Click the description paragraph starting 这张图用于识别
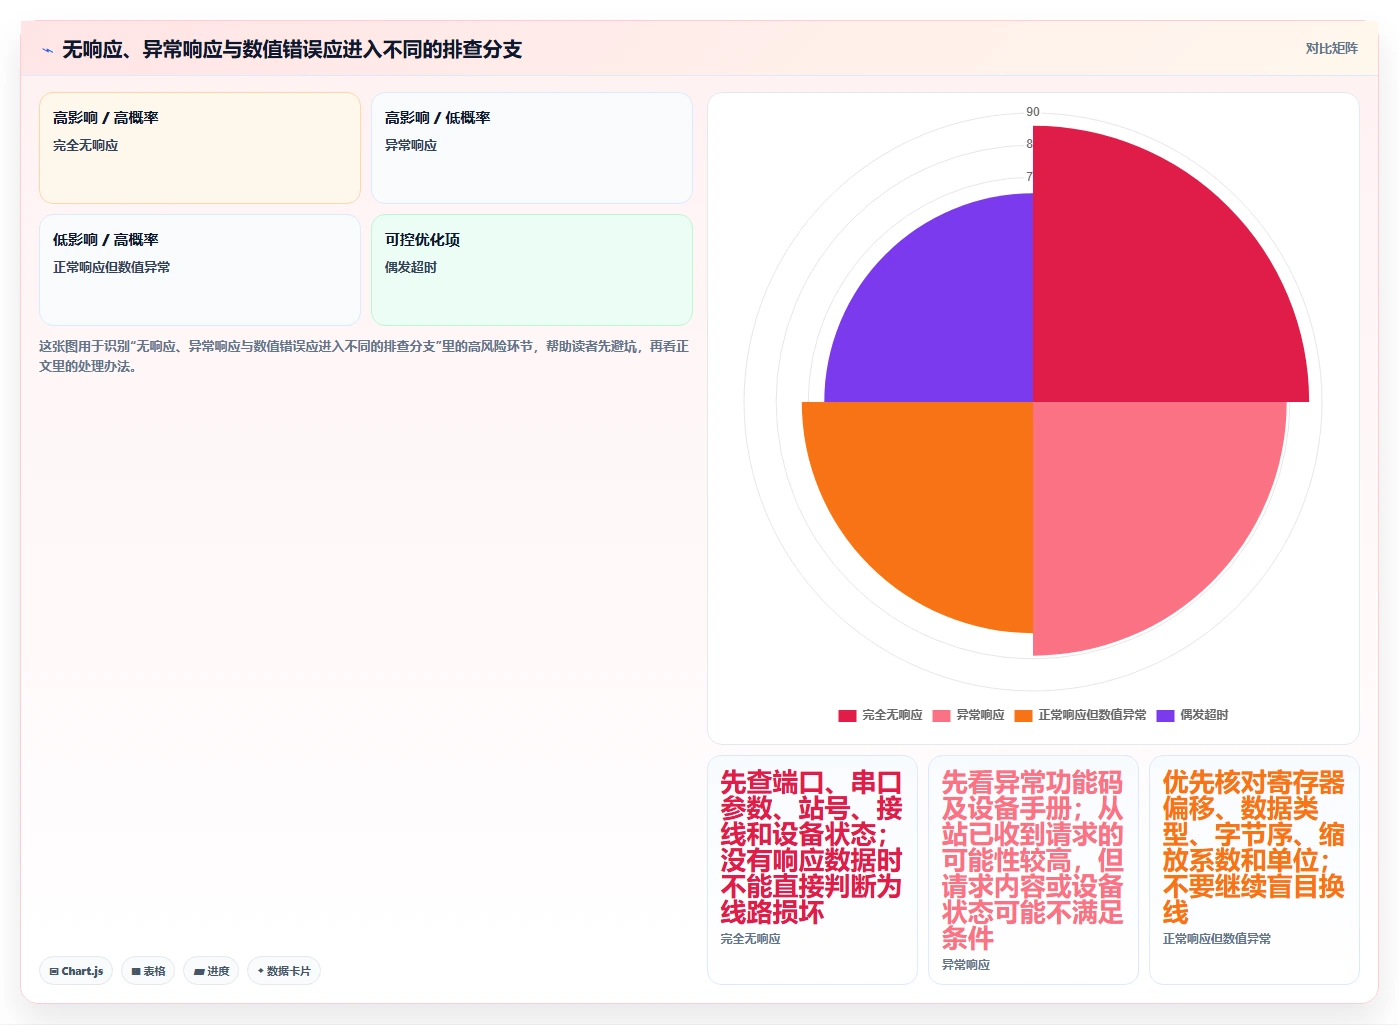This screenshot has width=1399, height=1025. tap(364, 356)
